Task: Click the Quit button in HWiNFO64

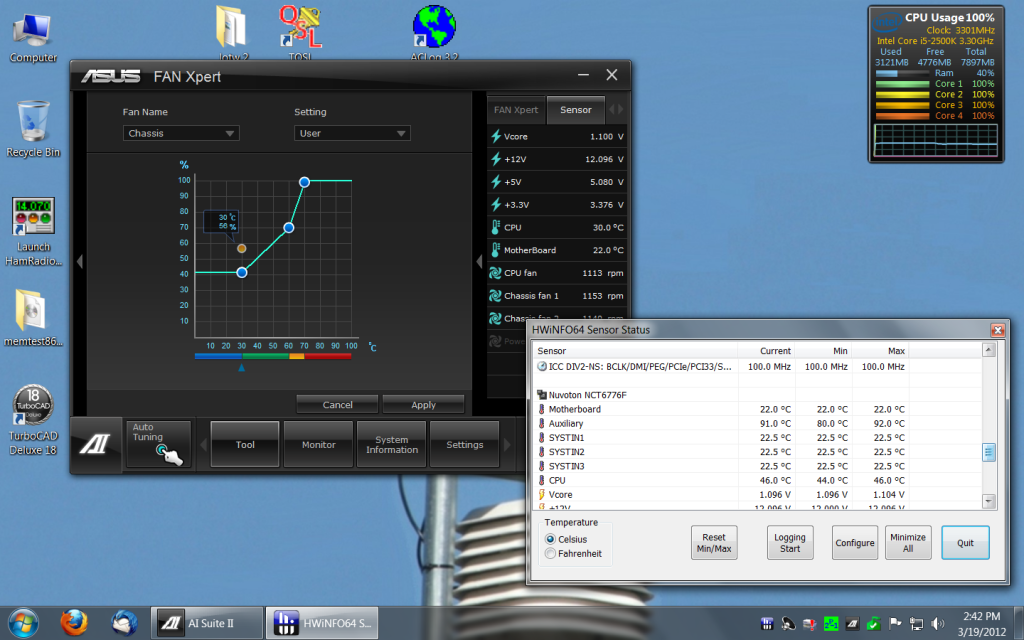Action: pos(965,543)
